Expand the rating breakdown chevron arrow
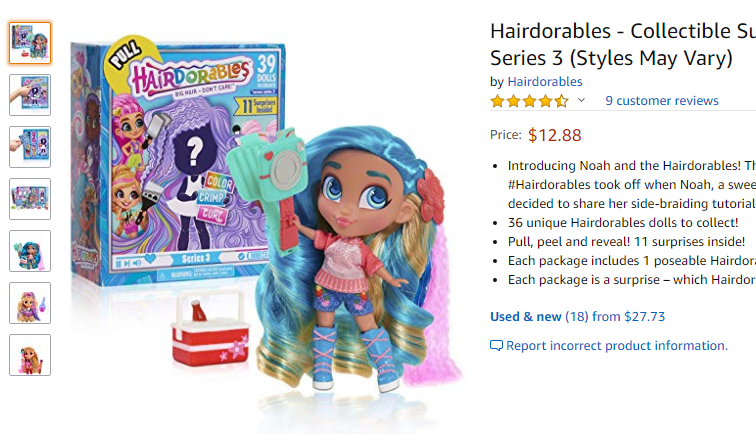Image resolution: width=756 pixels, height=435 pixels. [x=581, y=100]
